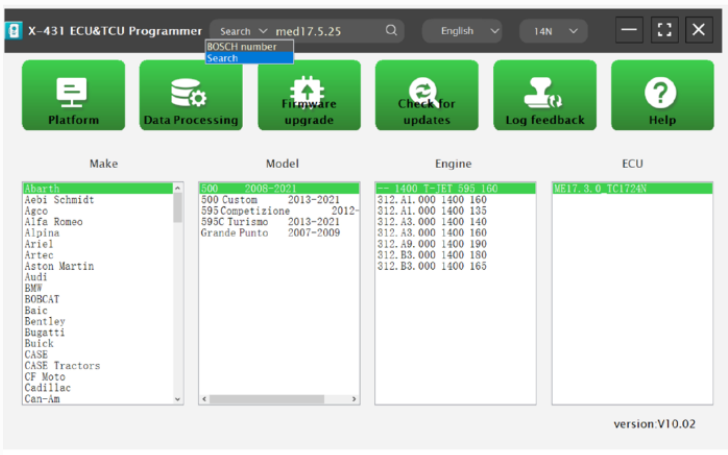Click the Check for updates tile

coord(426,95)
